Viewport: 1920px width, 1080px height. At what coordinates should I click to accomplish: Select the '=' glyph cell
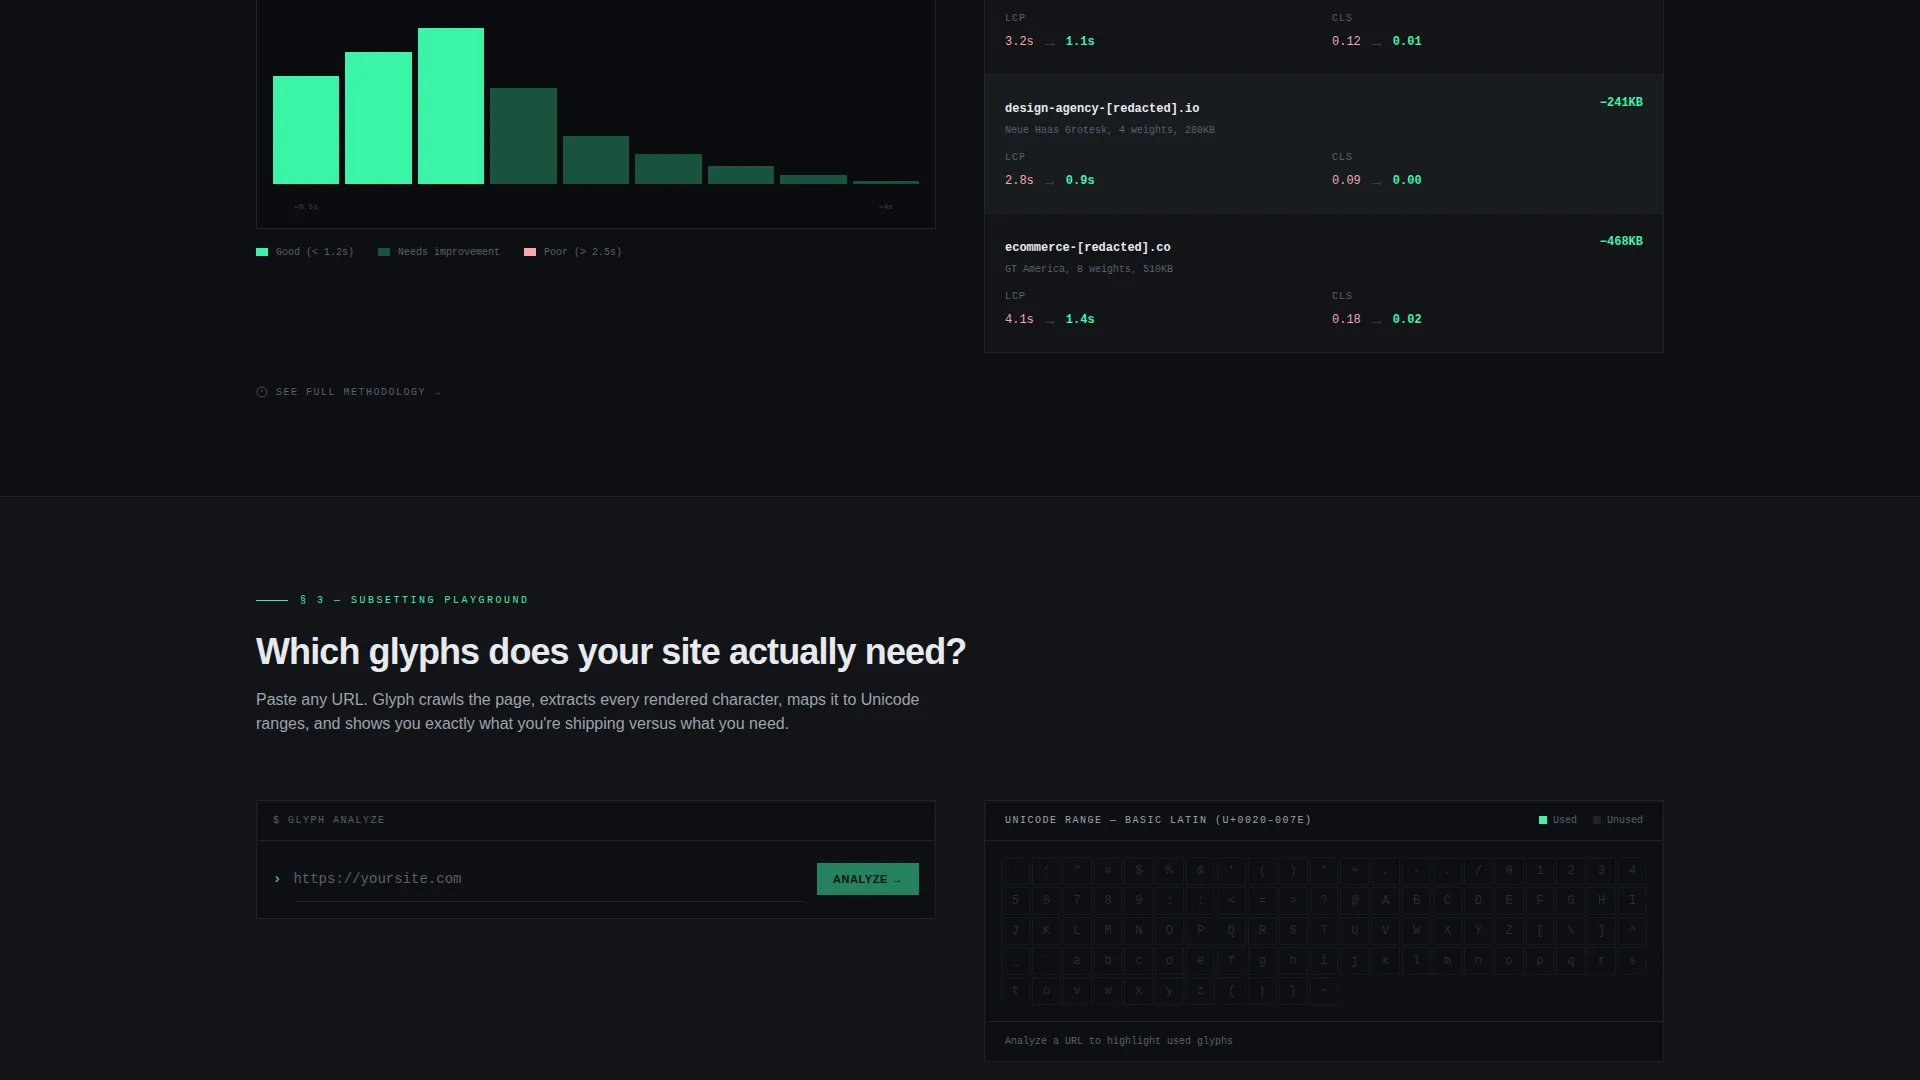1262,900
